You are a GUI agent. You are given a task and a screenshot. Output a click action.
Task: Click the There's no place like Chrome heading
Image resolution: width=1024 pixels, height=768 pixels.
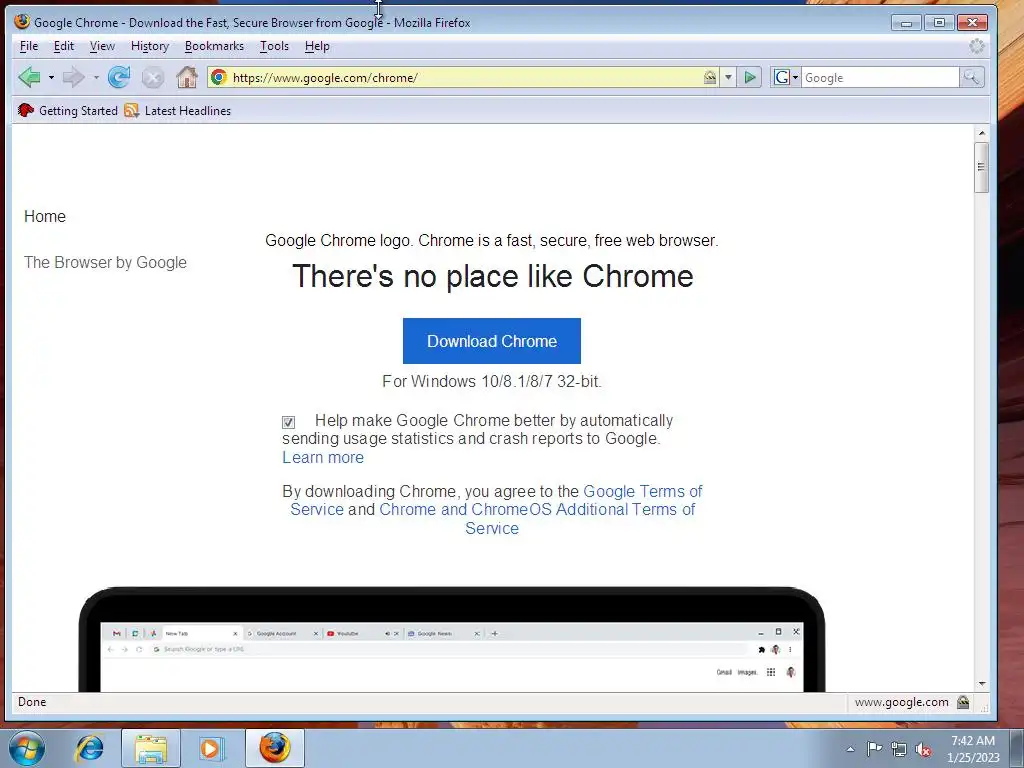(x=492, y=276)
